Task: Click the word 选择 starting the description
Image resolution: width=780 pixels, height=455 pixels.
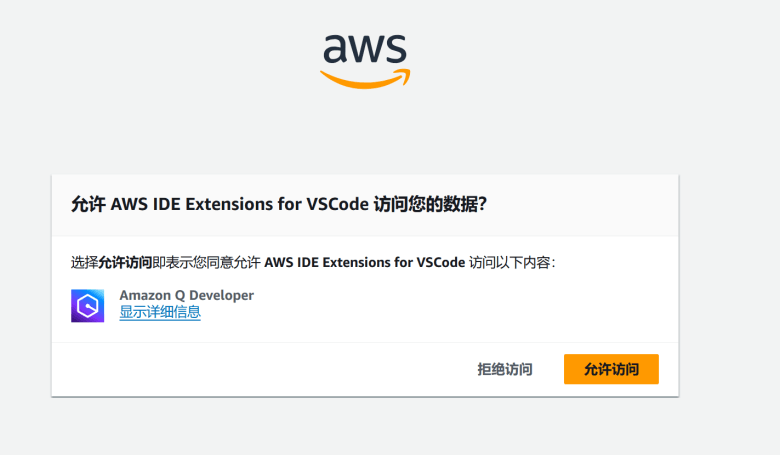Action: click(84, 263)
